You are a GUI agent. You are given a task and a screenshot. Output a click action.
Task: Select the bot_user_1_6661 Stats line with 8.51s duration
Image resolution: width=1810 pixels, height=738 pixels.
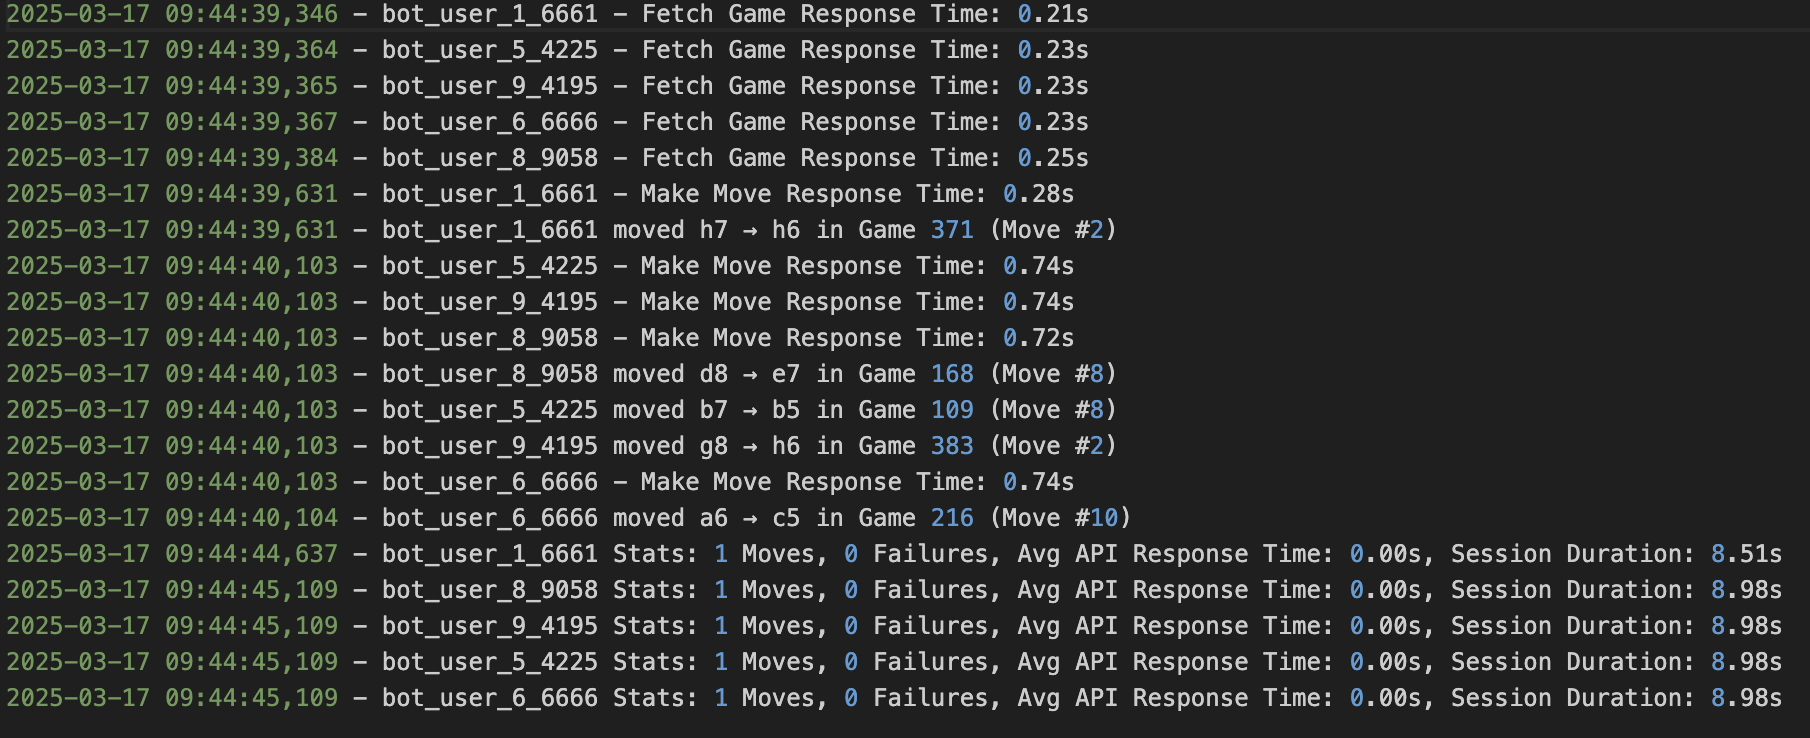click(x=895, y=554)
